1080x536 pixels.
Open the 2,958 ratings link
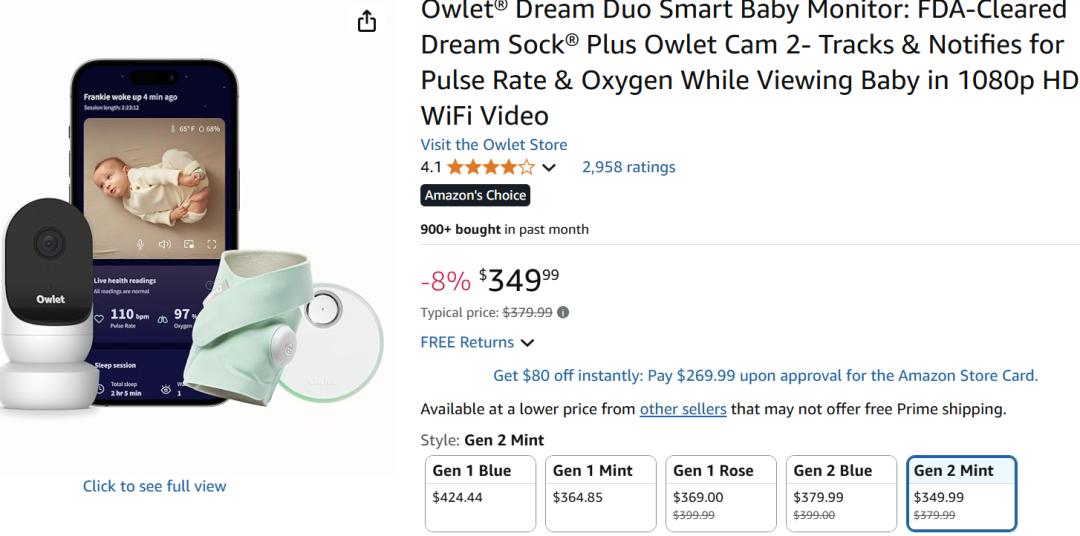[628, 167]
